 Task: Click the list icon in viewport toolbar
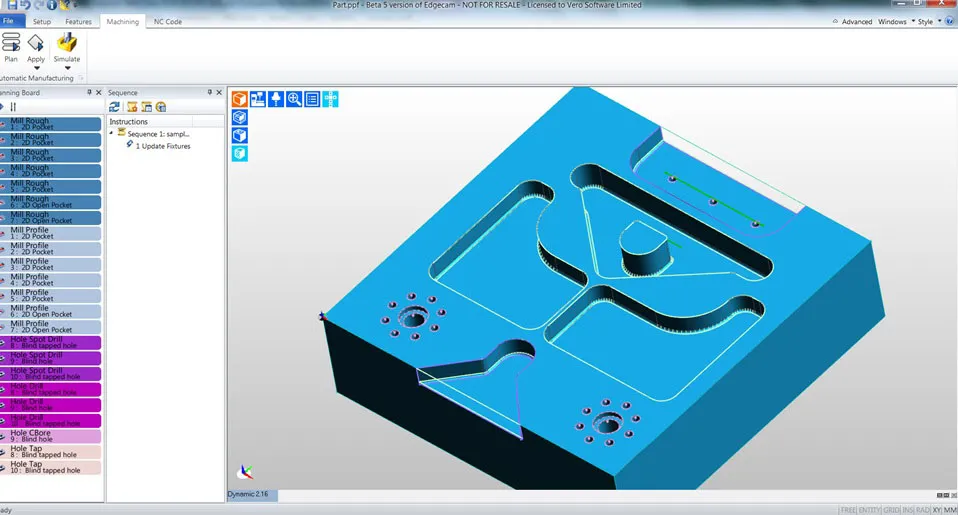312,98
